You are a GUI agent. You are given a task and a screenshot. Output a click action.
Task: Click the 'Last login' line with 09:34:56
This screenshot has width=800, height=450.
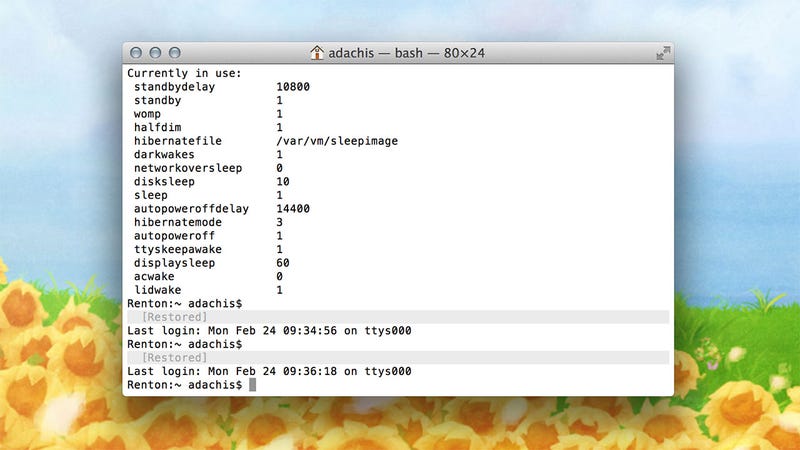(x=269, y=331)
